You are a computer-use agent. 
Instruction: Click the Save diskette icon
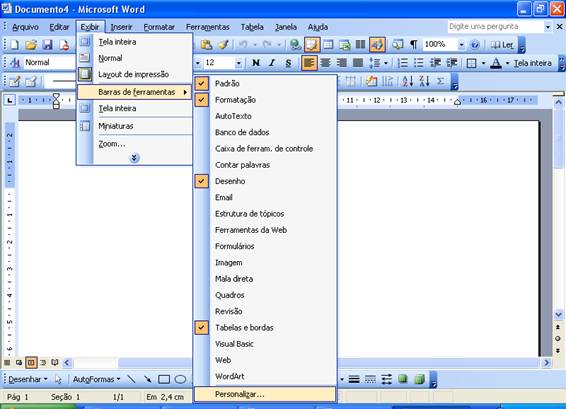48,45
